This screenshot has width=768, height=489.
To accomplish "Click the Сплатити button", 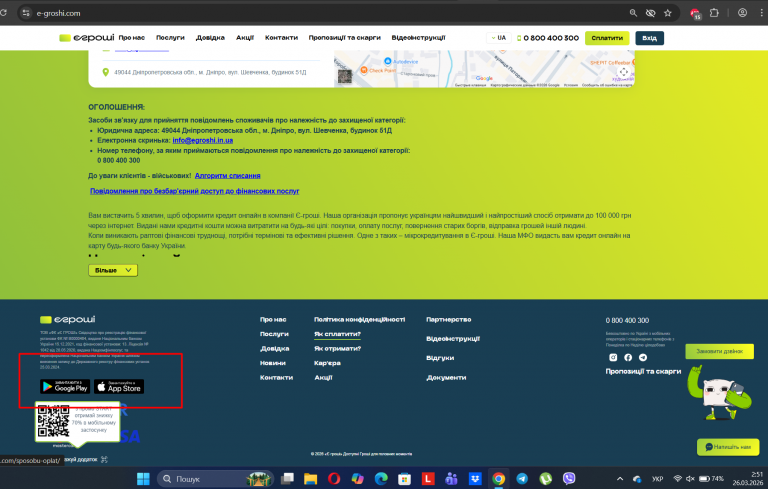I will coord(607,38).
